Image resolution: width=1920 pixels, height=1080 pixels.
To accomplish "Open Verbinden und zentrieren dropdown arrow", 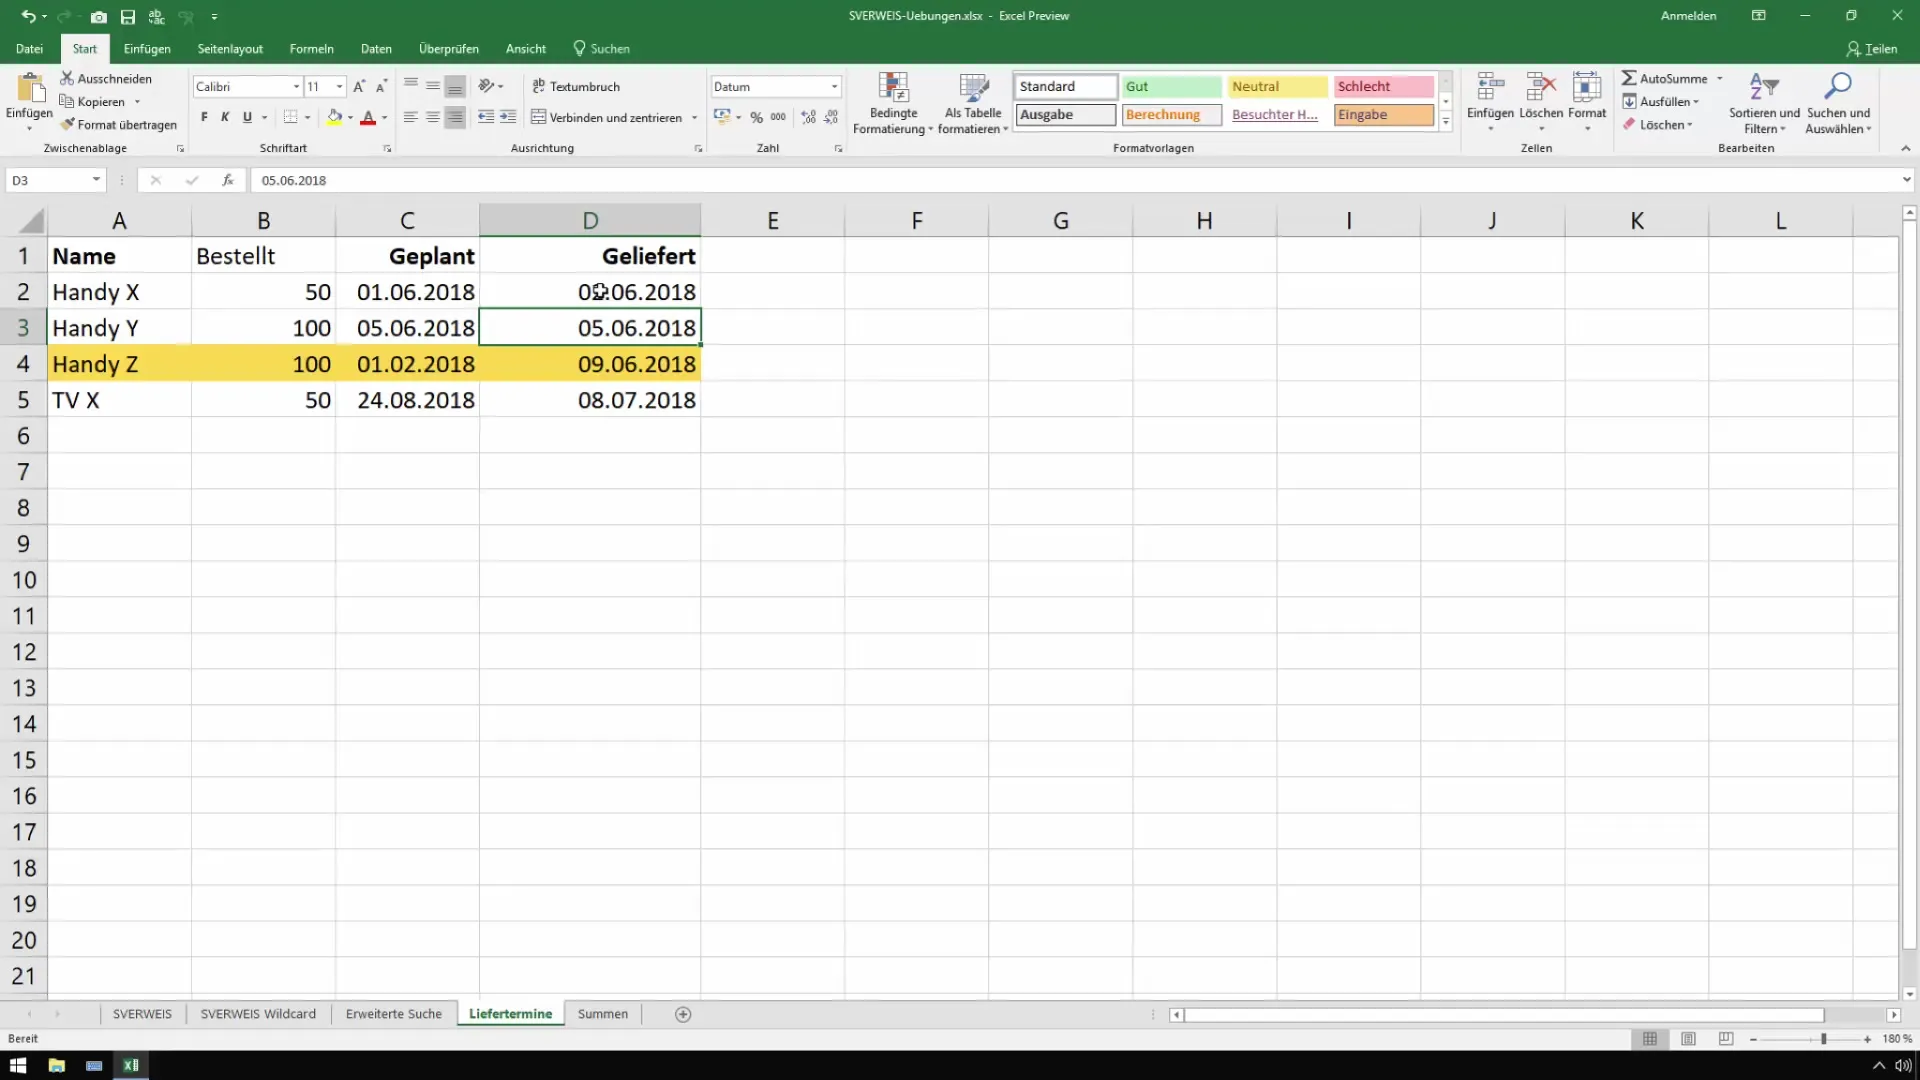I will tap(694, 118).
